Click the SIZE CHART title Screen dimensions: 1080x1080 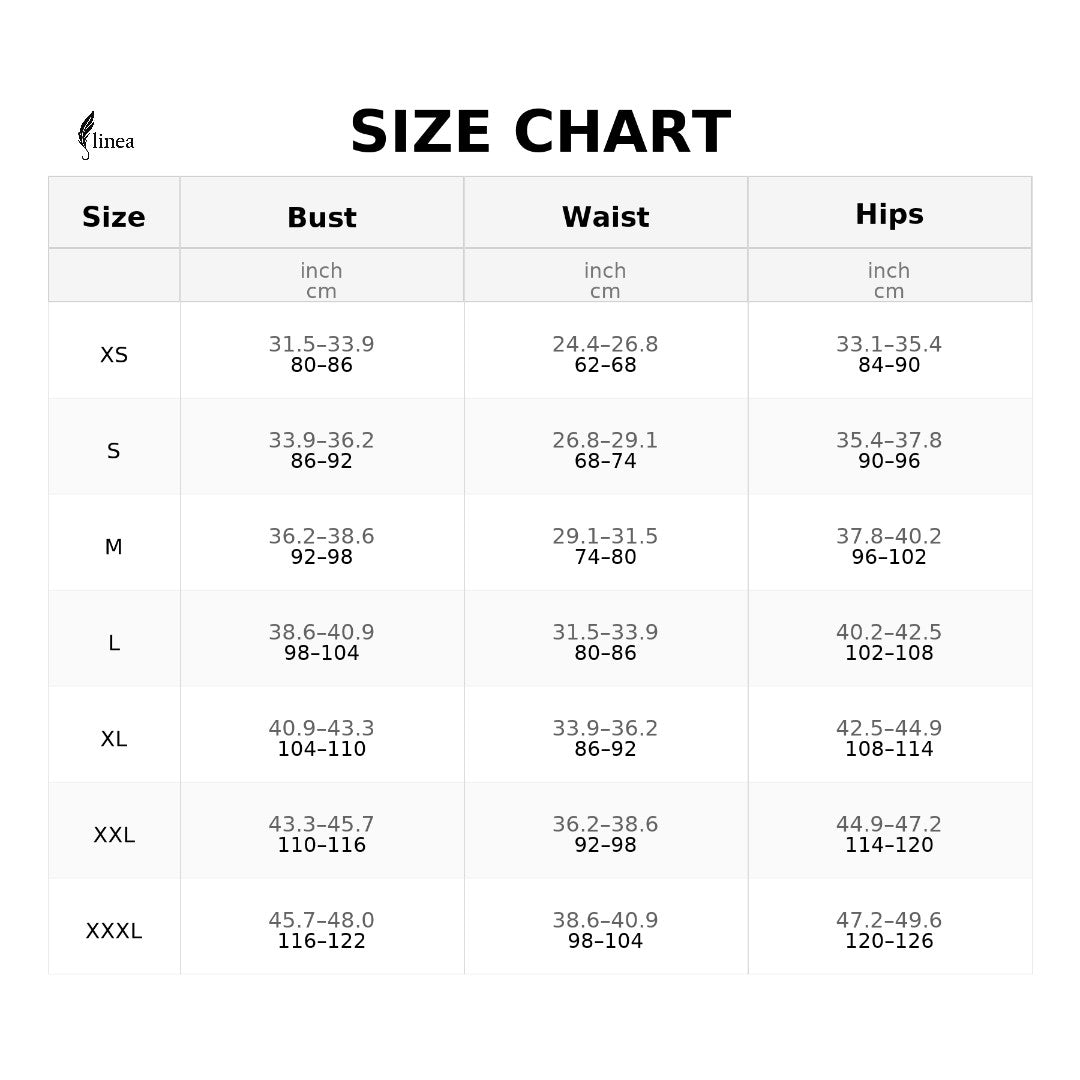click(x=540, y=133)
